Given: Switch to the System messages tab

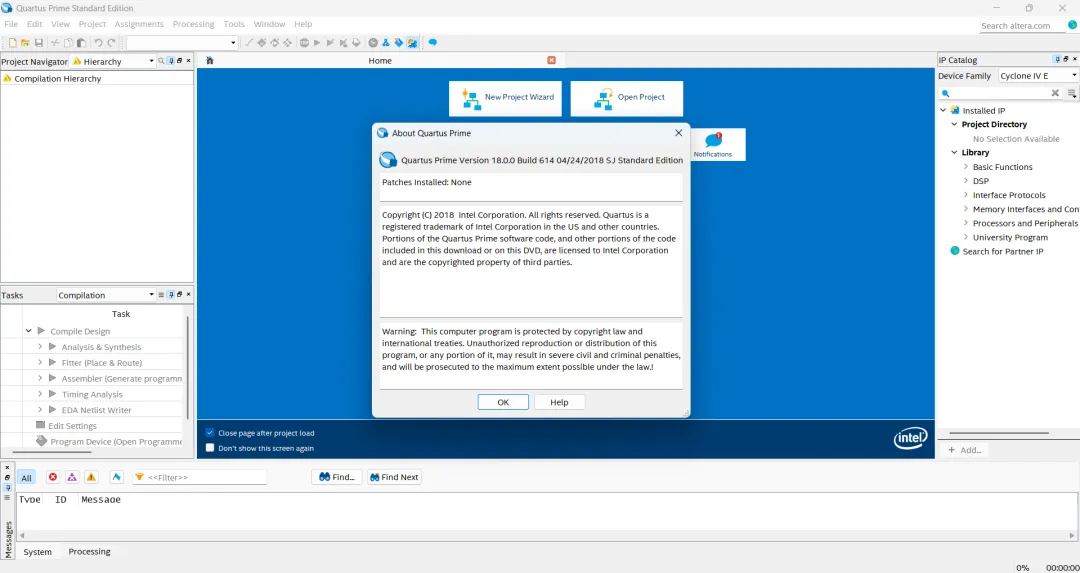Looking at the screenshot, I should click(37, 552).
